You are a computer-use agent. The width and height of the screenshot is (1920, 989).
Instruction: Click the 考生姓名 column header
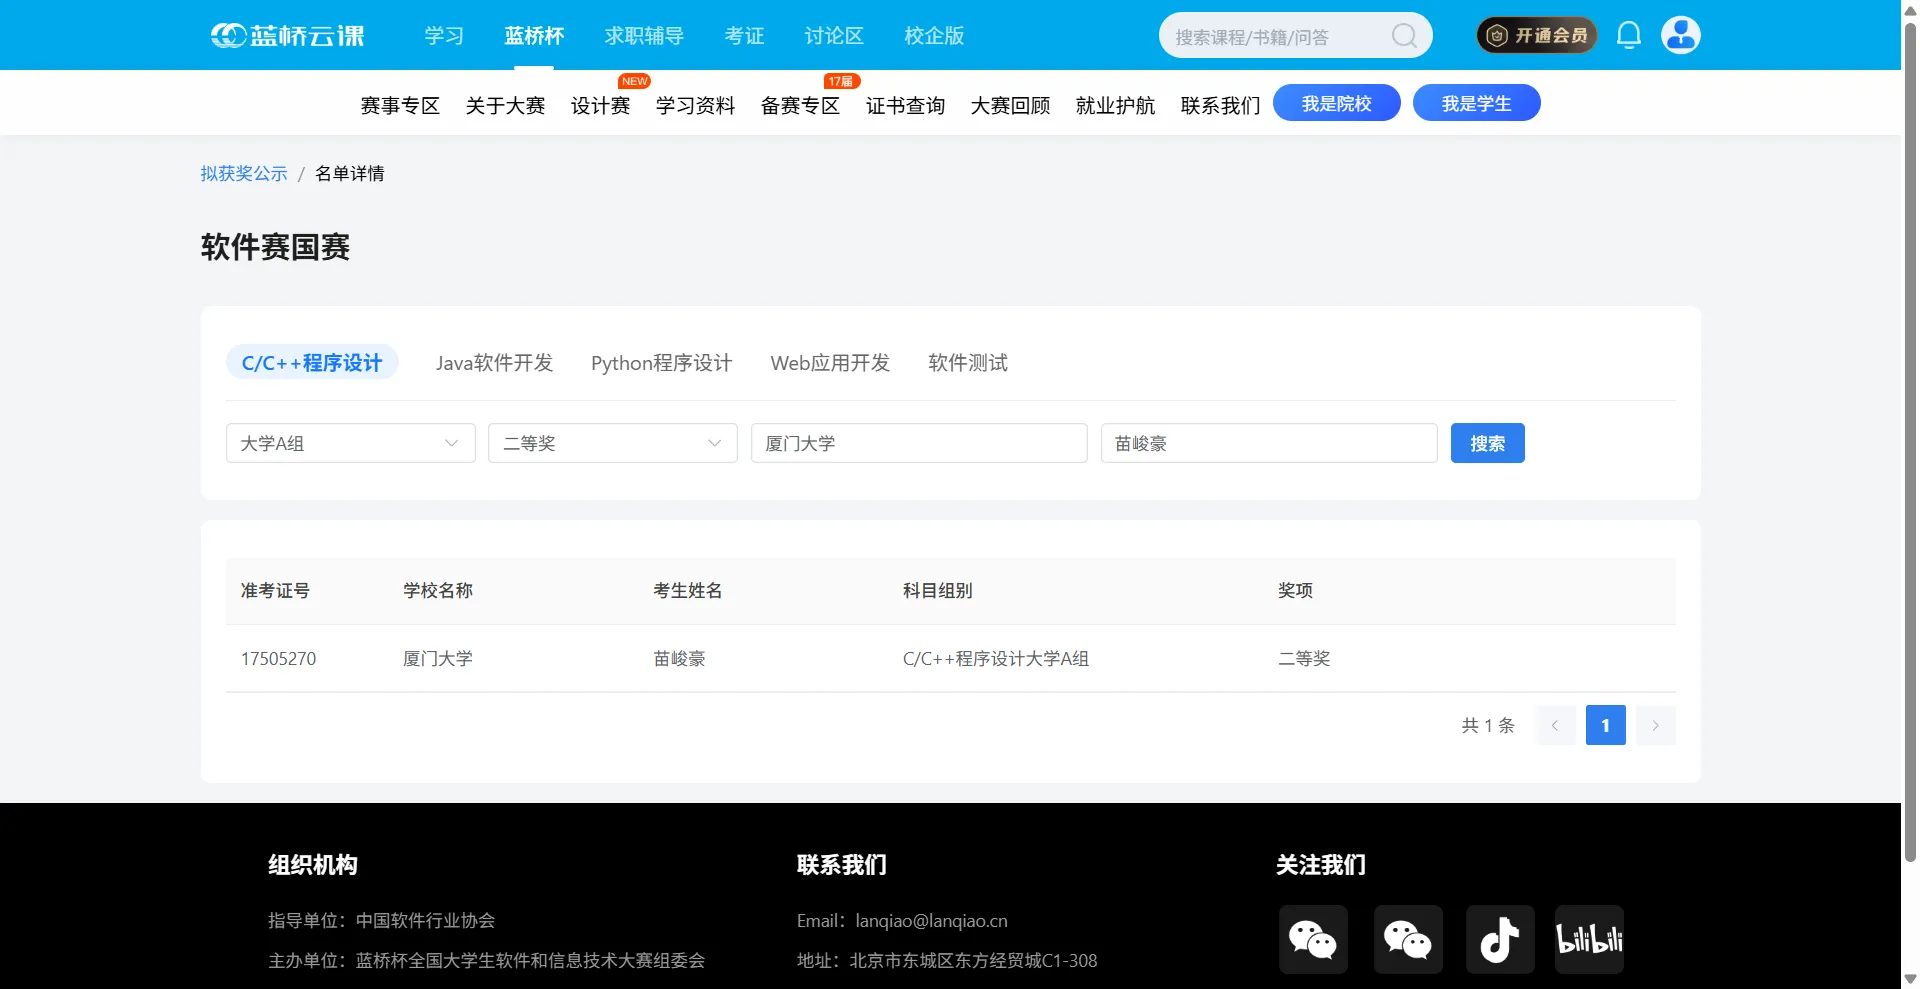[688, 591]
